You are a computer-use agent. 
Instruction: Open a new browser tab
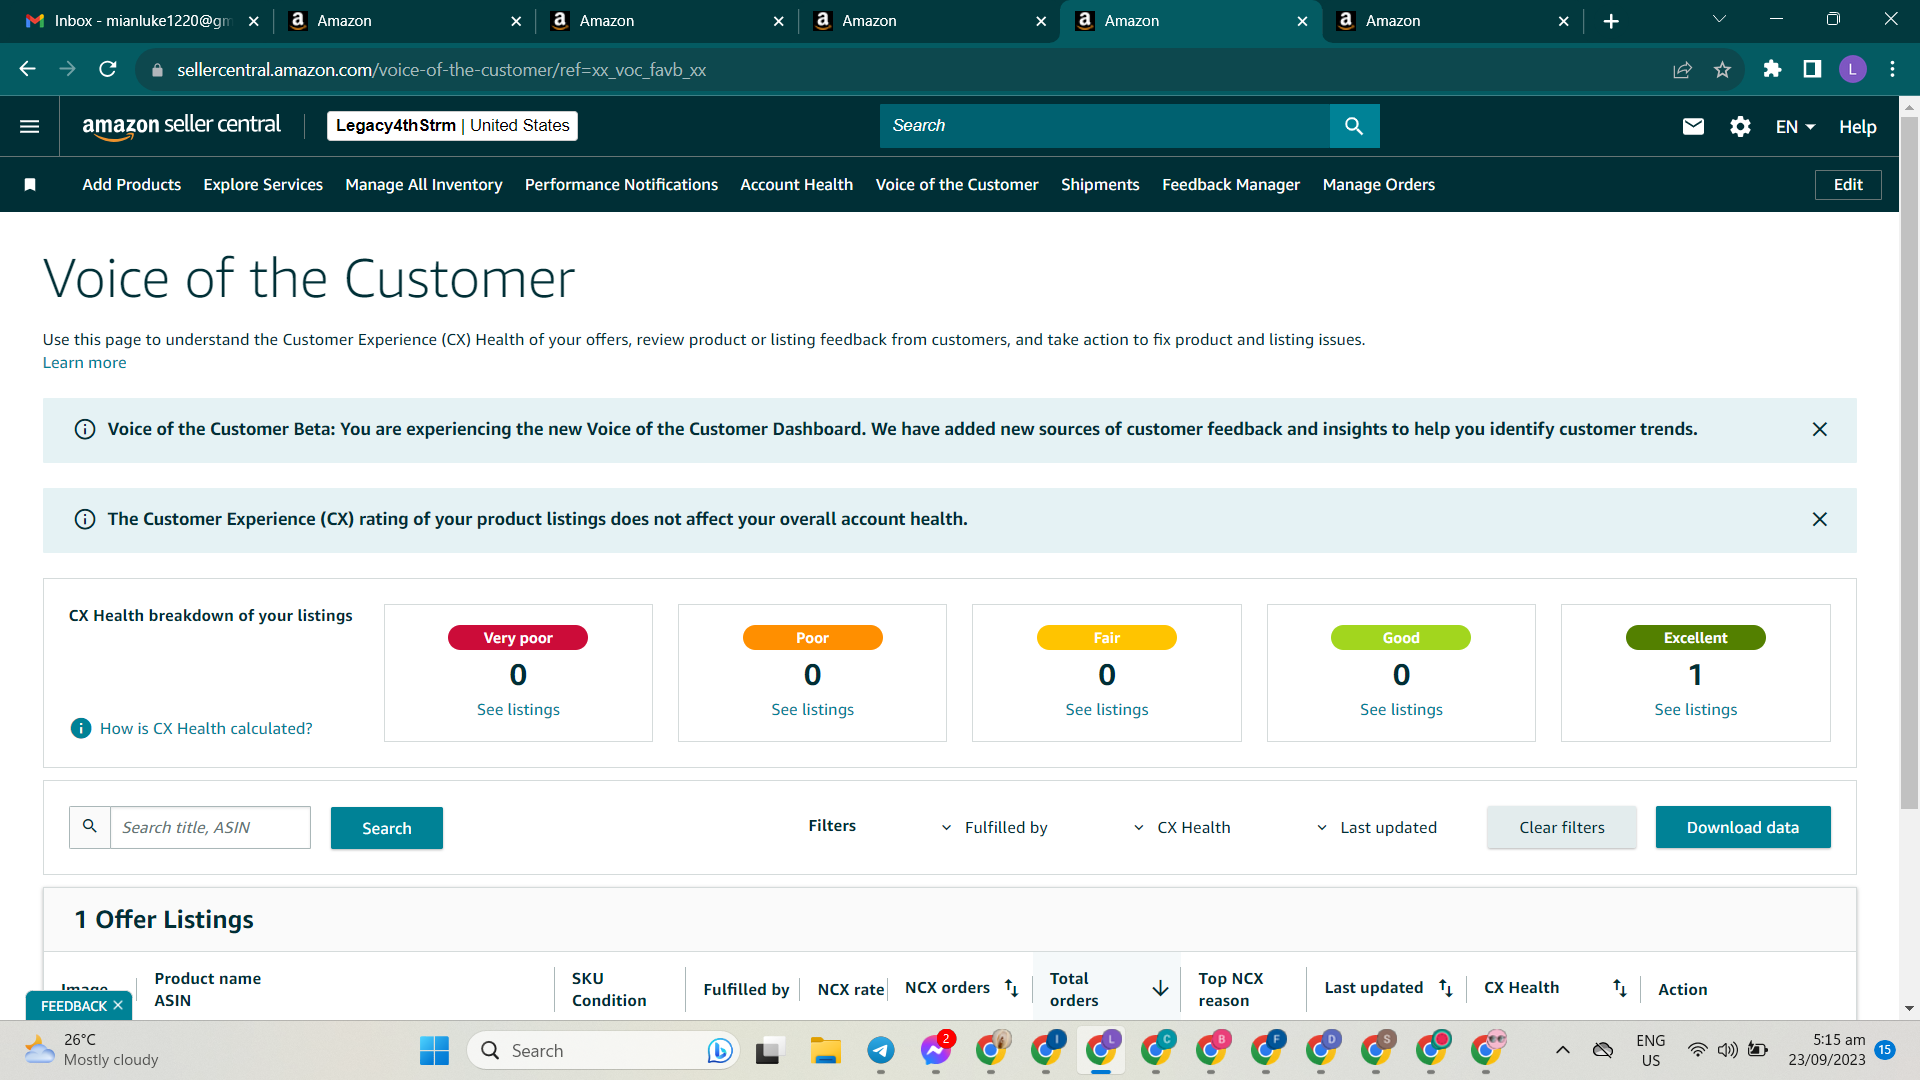tap(1611, 21)
